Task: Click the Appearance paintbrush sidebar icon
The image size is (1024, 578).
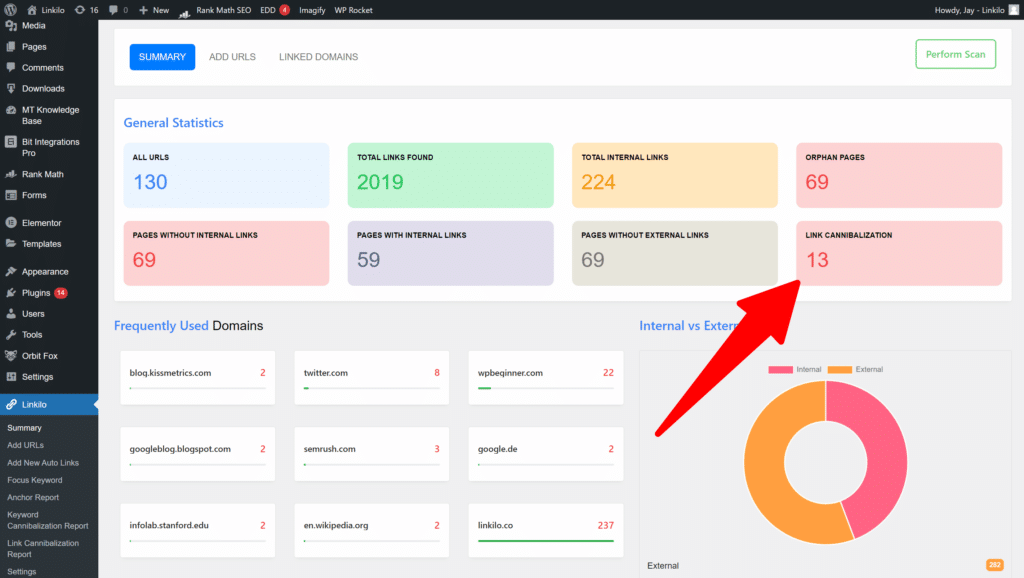Action: (x=11, y=271)
